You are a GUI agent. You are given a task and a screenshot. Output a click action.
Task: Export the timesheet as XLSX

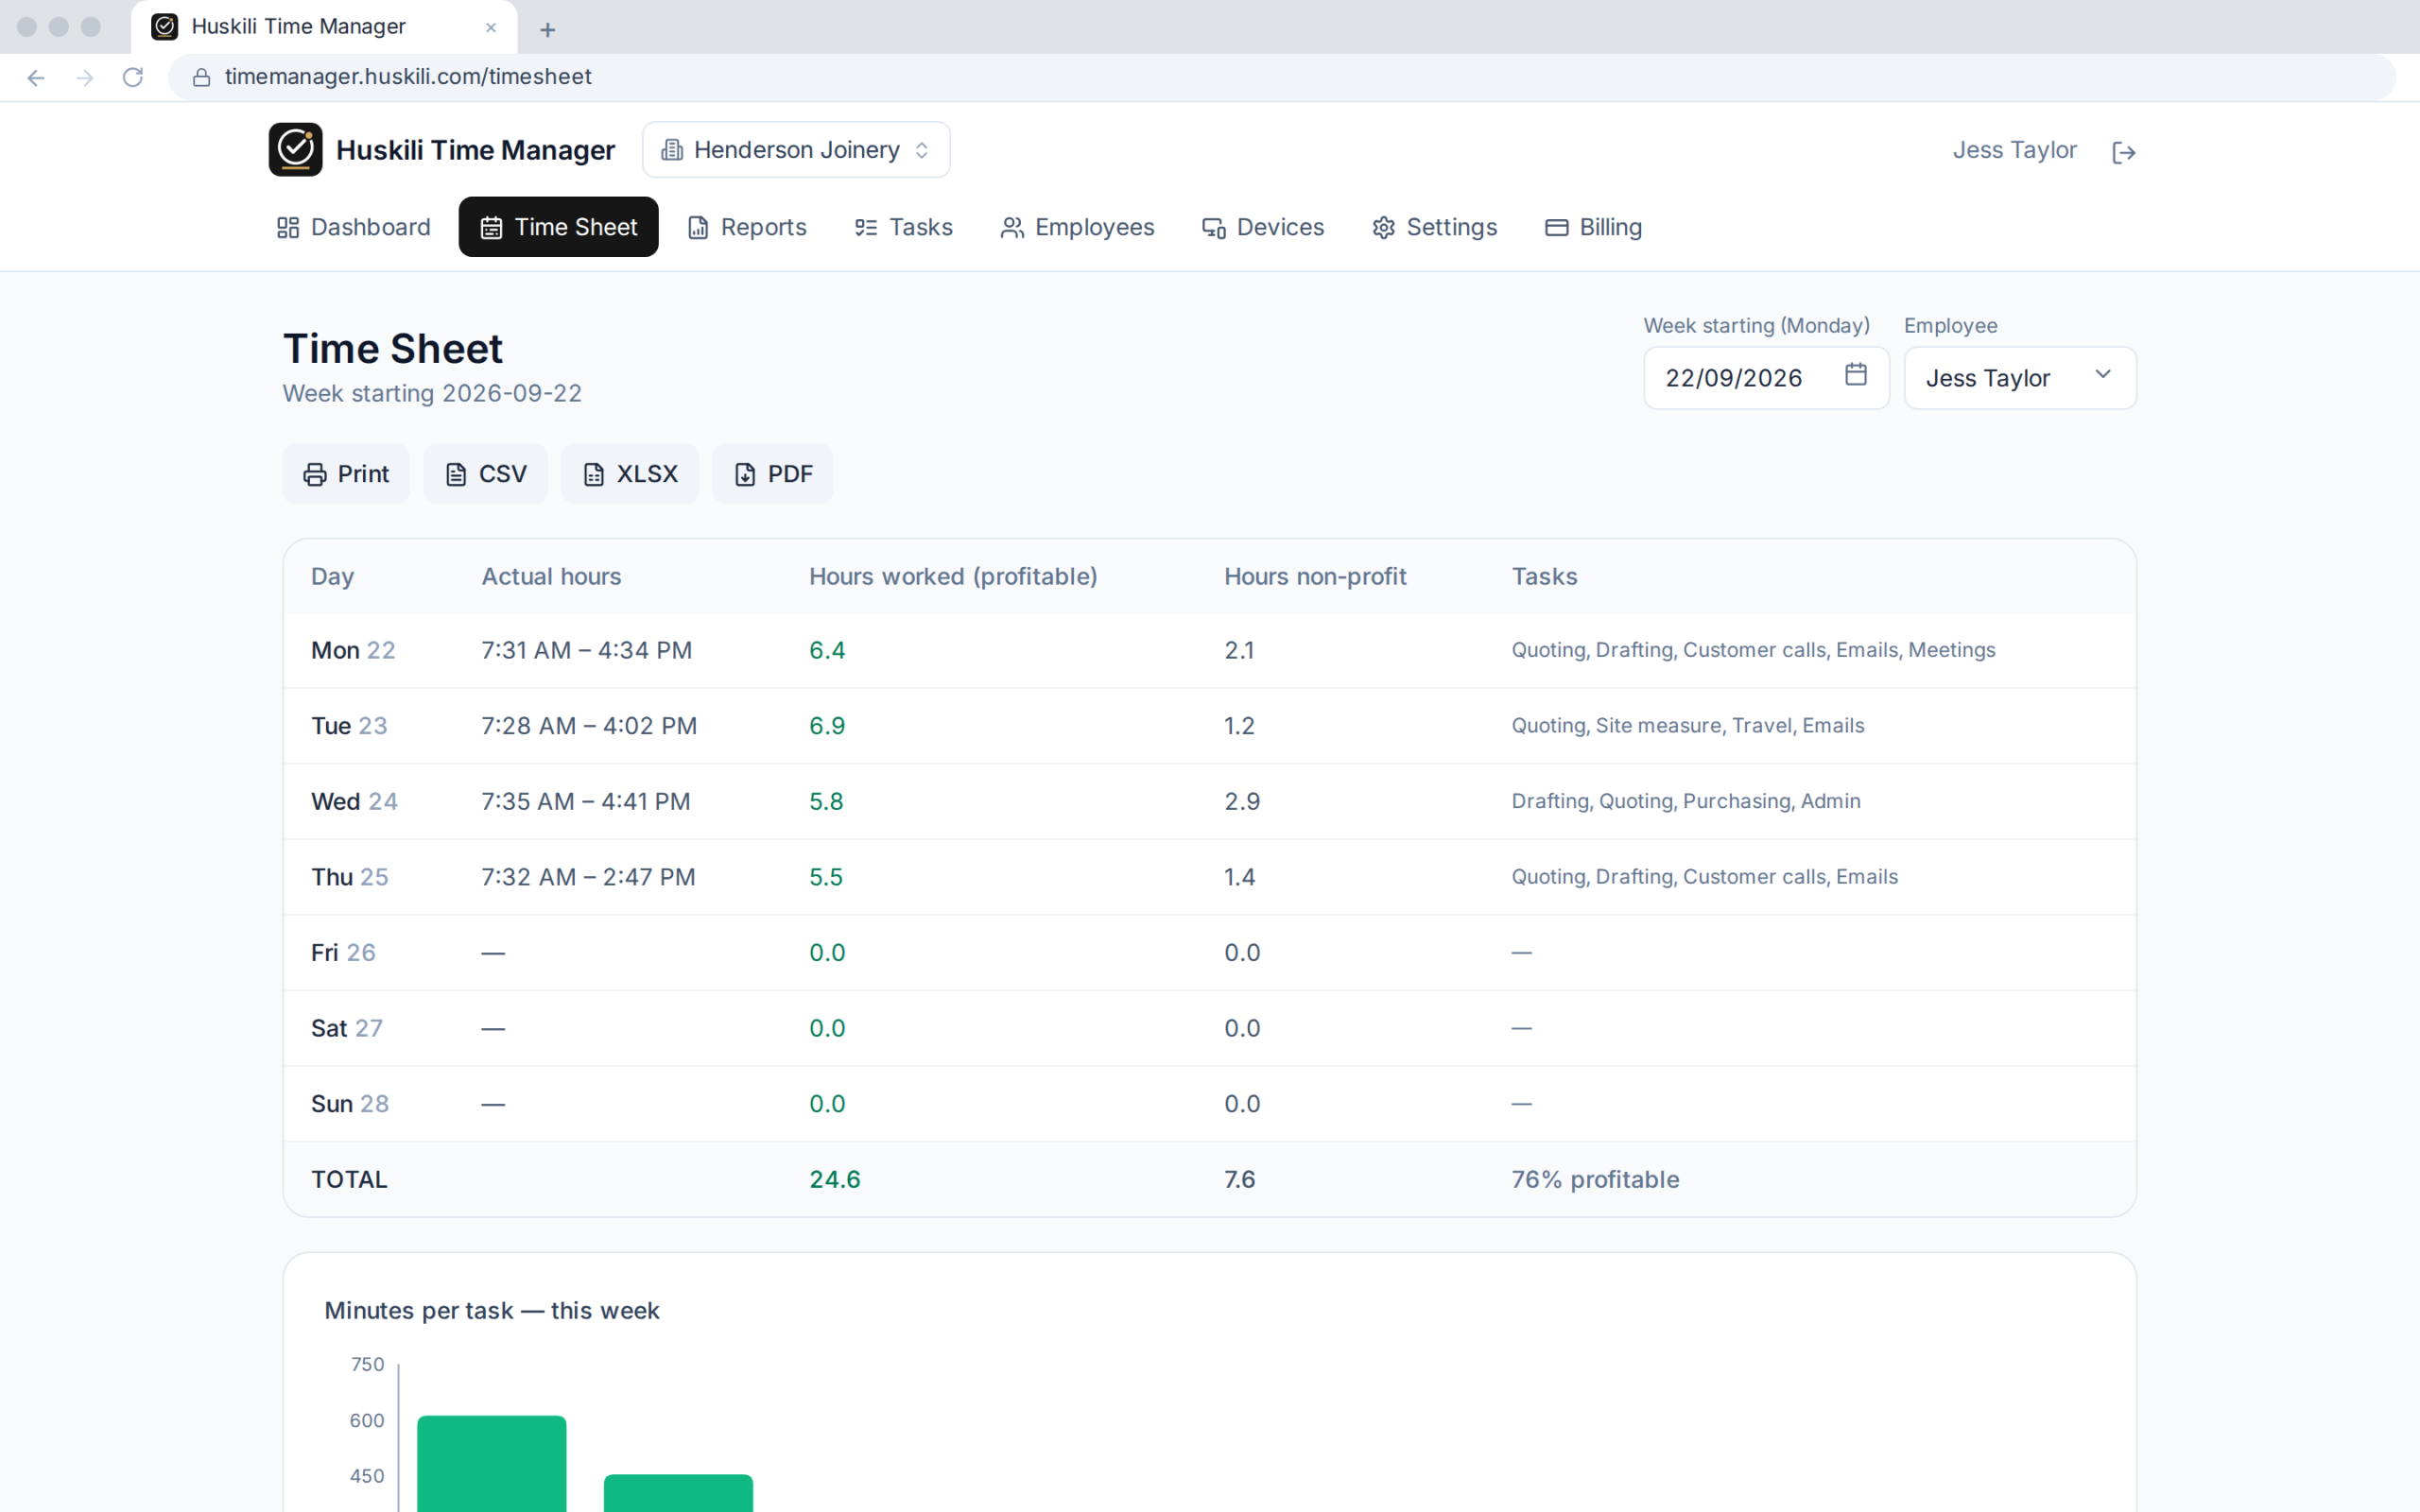pyautogui.click(x=630, y=474)
